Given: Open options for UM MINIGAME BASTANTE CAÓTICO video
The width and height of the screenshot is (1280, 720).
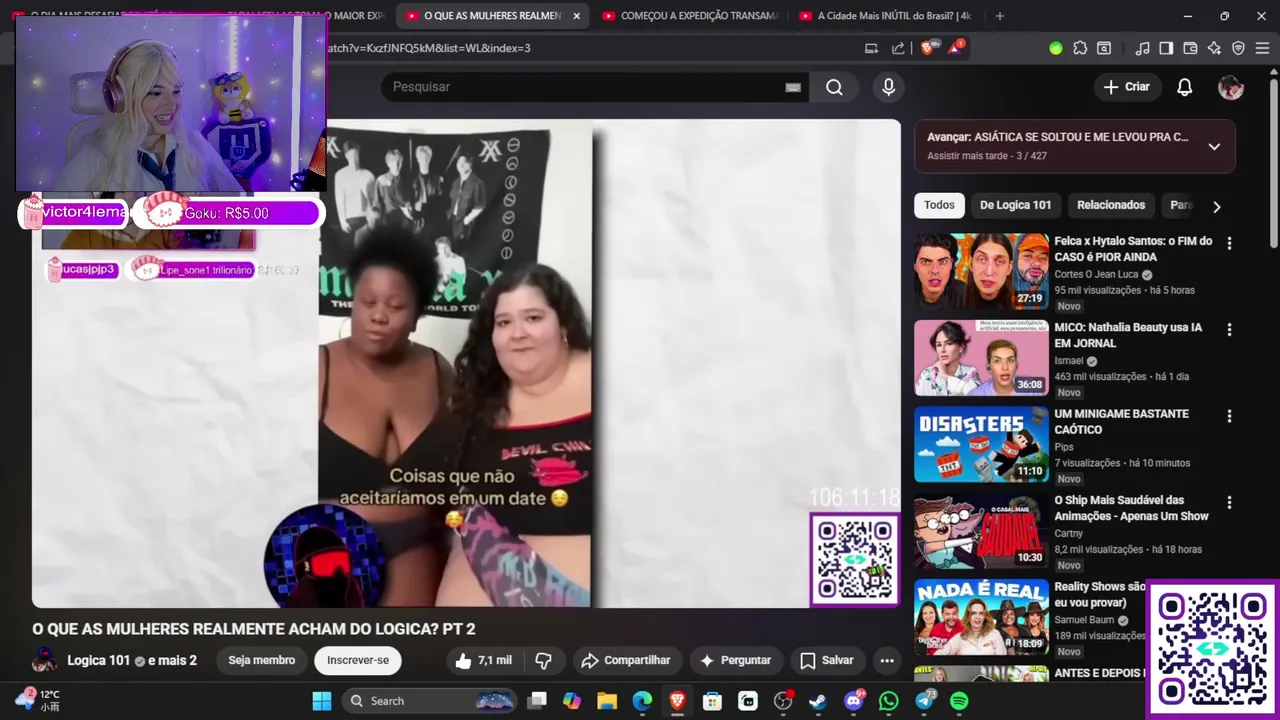Looking at the screenshot, I should [x=1229, y=416].
